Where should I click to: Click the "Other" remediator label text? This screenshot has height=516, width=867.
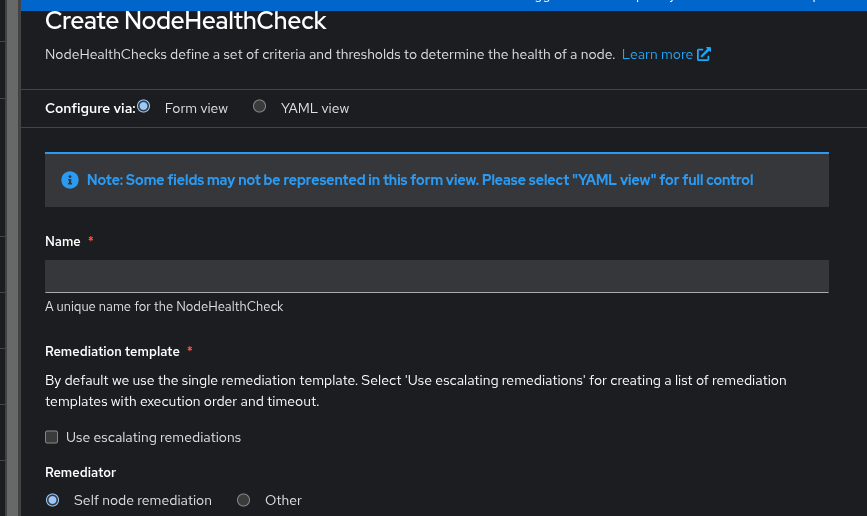tap(283, 500)
